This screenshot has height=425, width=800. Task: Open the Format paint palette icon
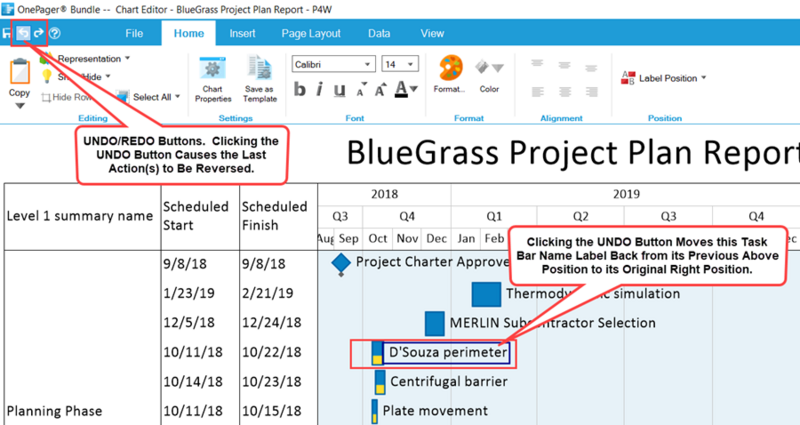pyautogui.click(x=451, y=68)
